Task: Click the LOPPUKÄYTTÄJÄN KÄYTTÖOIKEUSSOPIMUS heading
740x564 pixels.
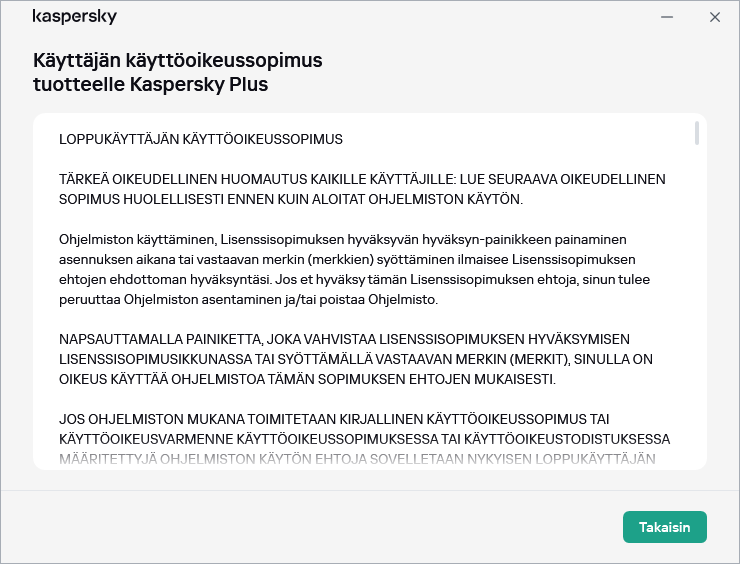Action: (x=201, y=139)
